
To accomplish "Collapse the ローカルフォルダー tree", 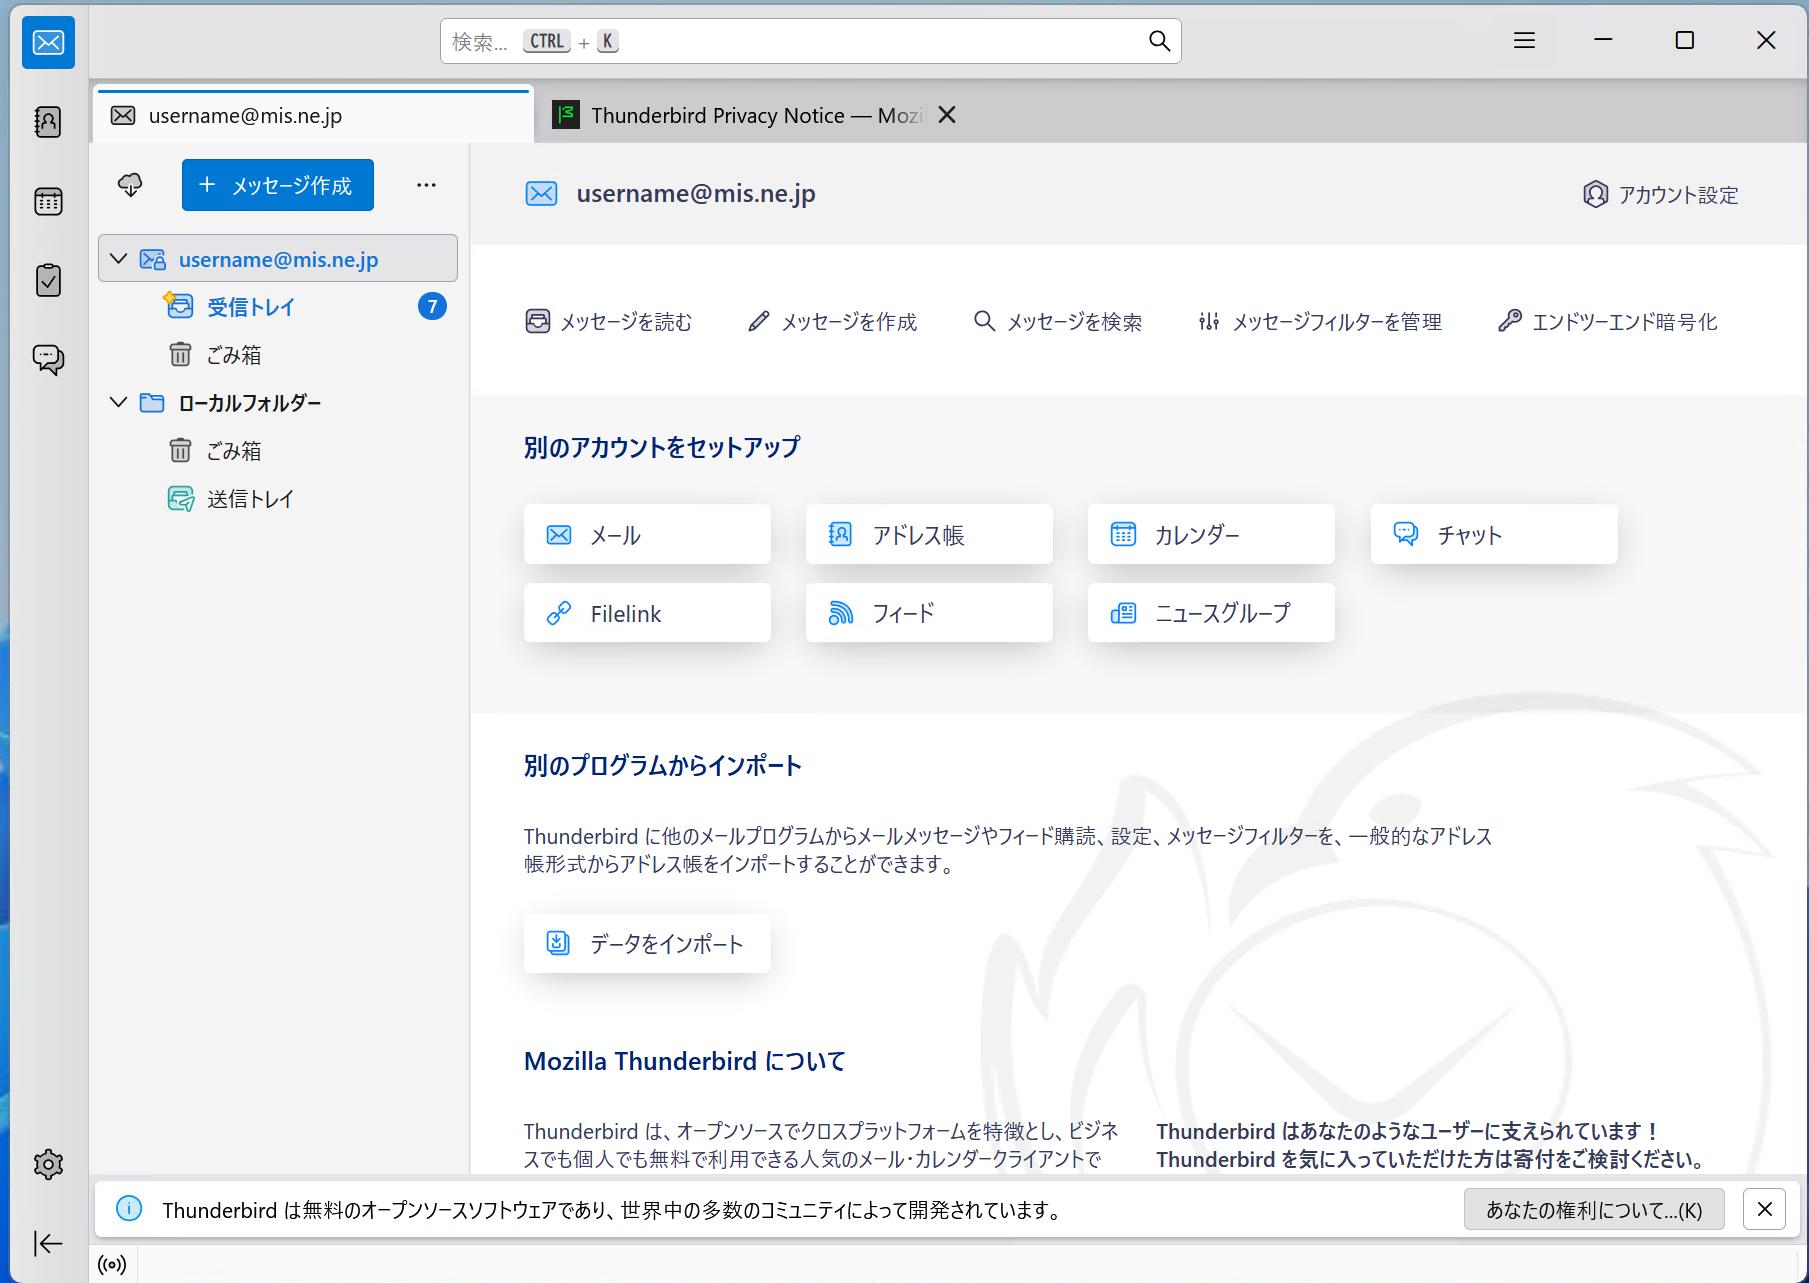I will tap(119, 402).
